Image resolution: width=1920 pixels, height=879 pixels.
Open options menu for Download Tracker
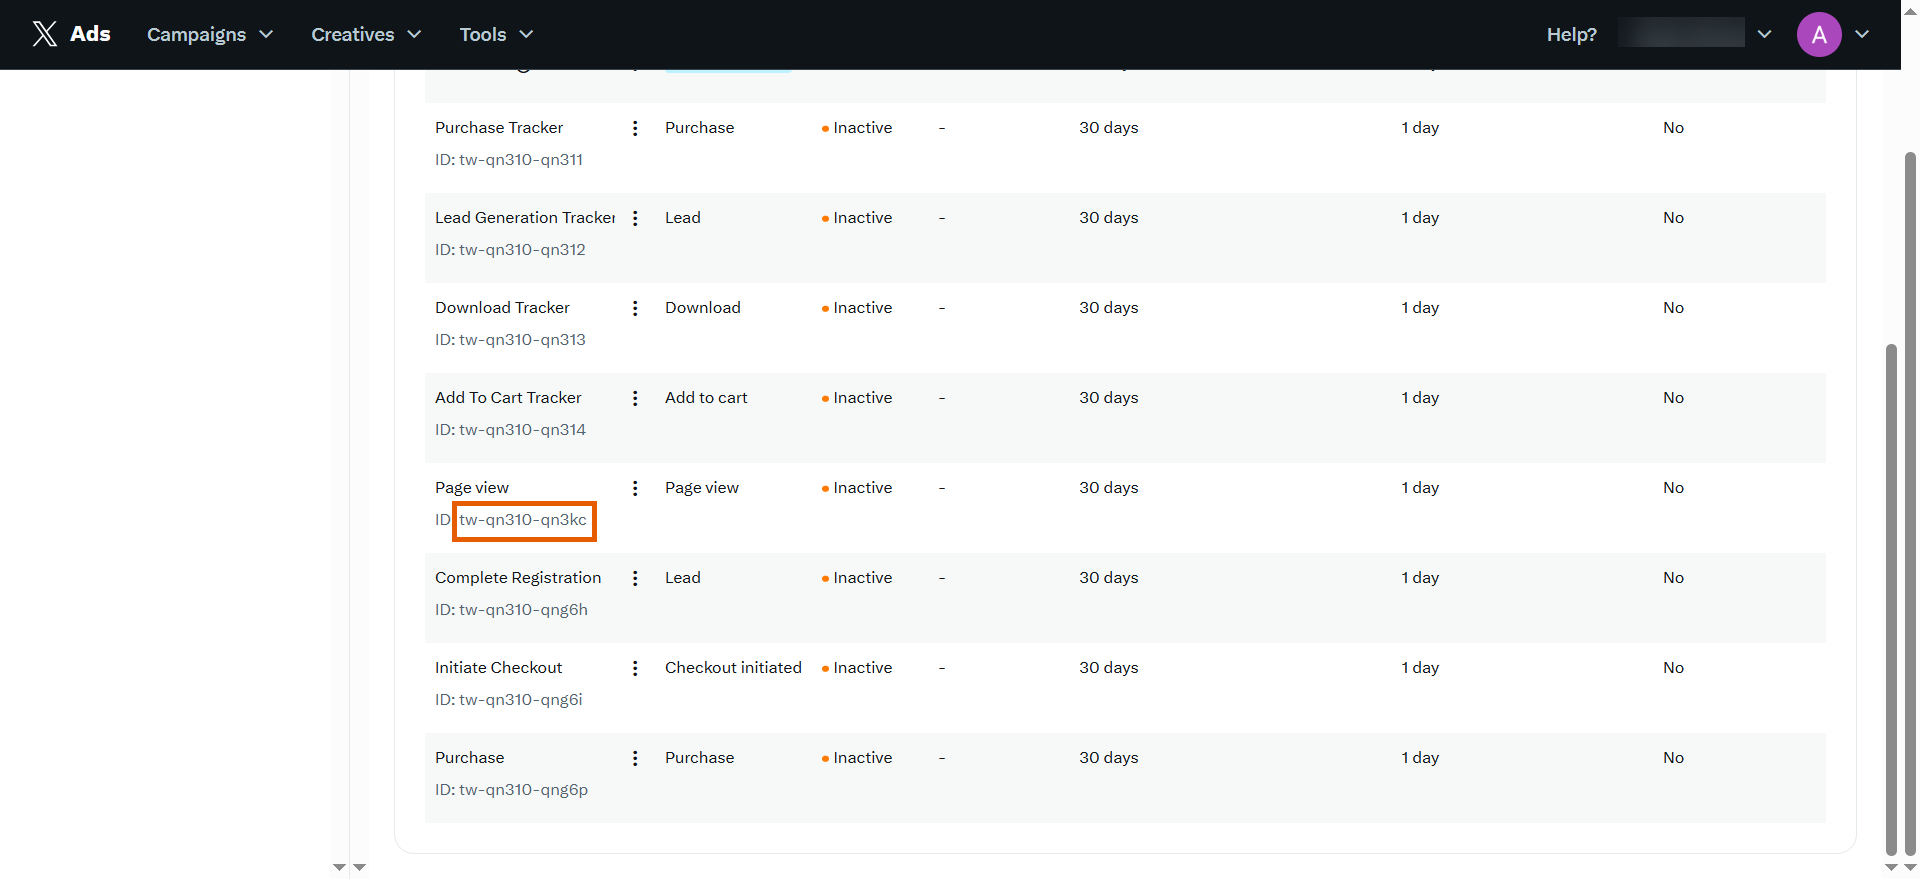pos(635,308)
